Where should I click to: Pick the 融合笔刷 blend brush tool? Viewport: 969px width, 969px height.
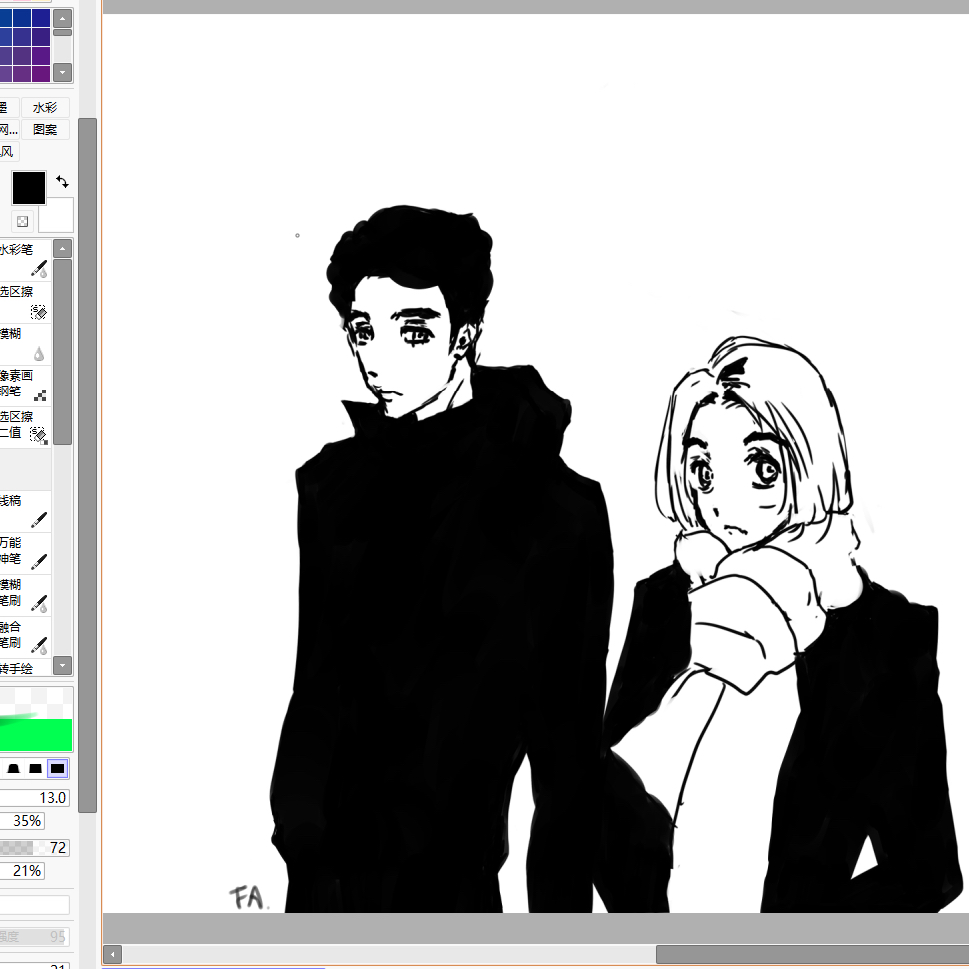tap(24, 635)
